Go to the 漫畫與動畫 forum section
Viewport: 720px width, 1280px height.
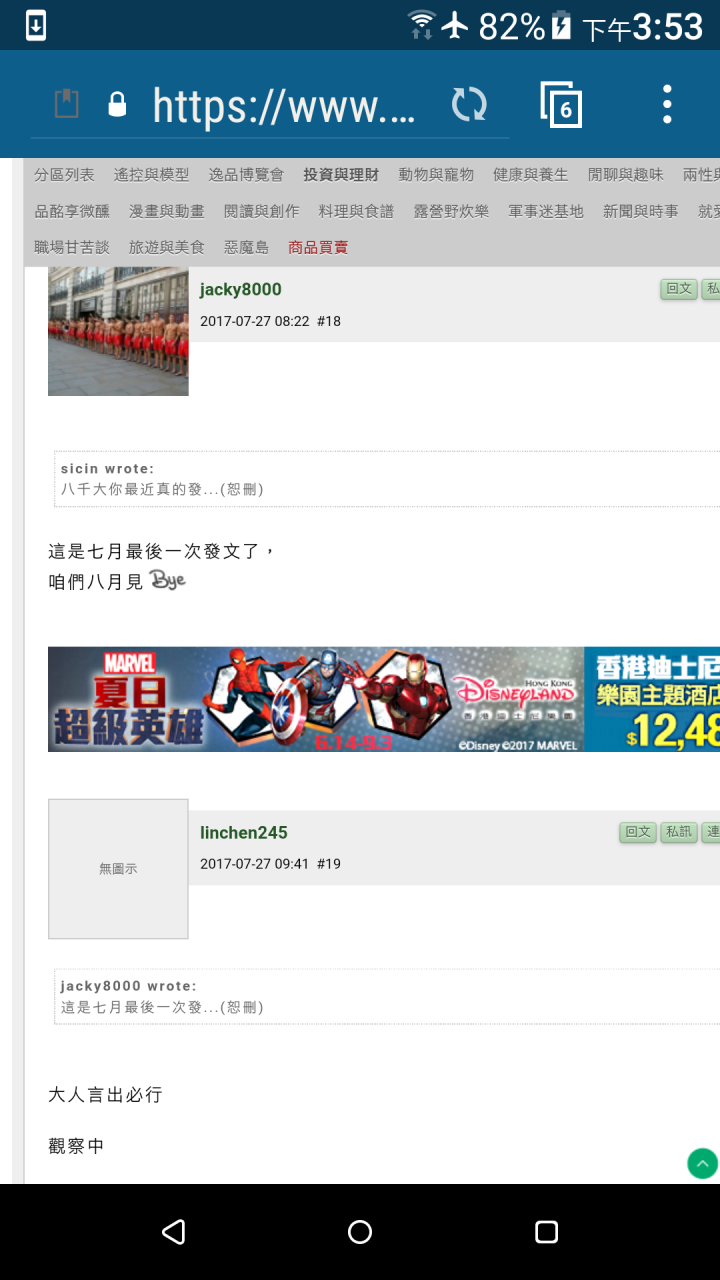167,211
